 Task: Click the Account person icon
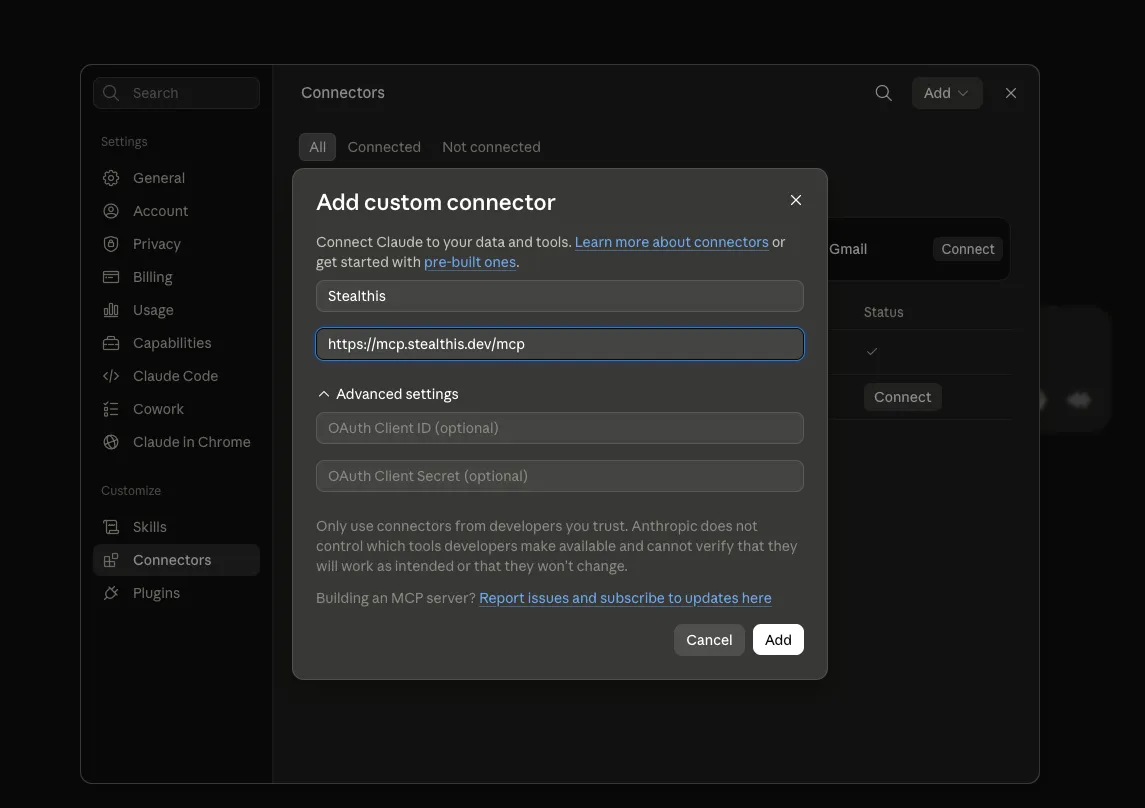(x=111, y=211)
